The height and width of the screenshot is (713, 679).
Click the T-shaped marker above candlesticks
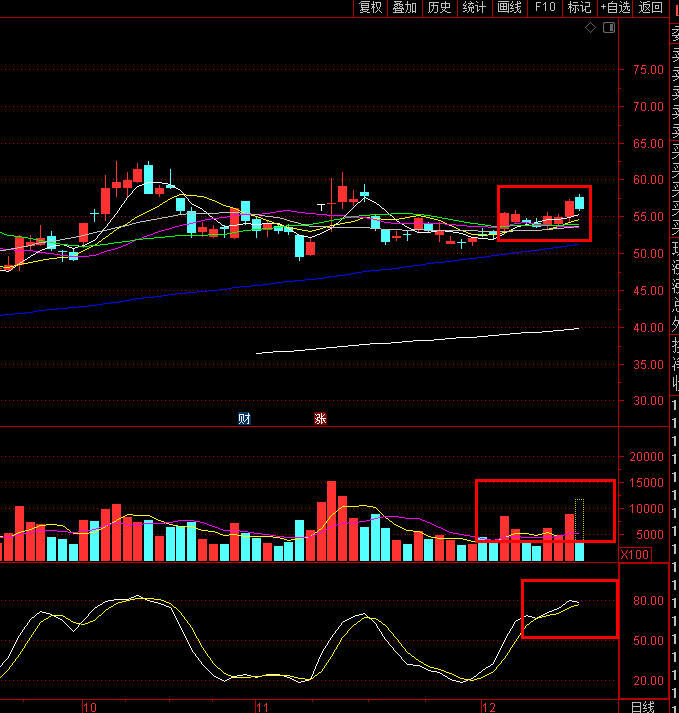point(321,207)
